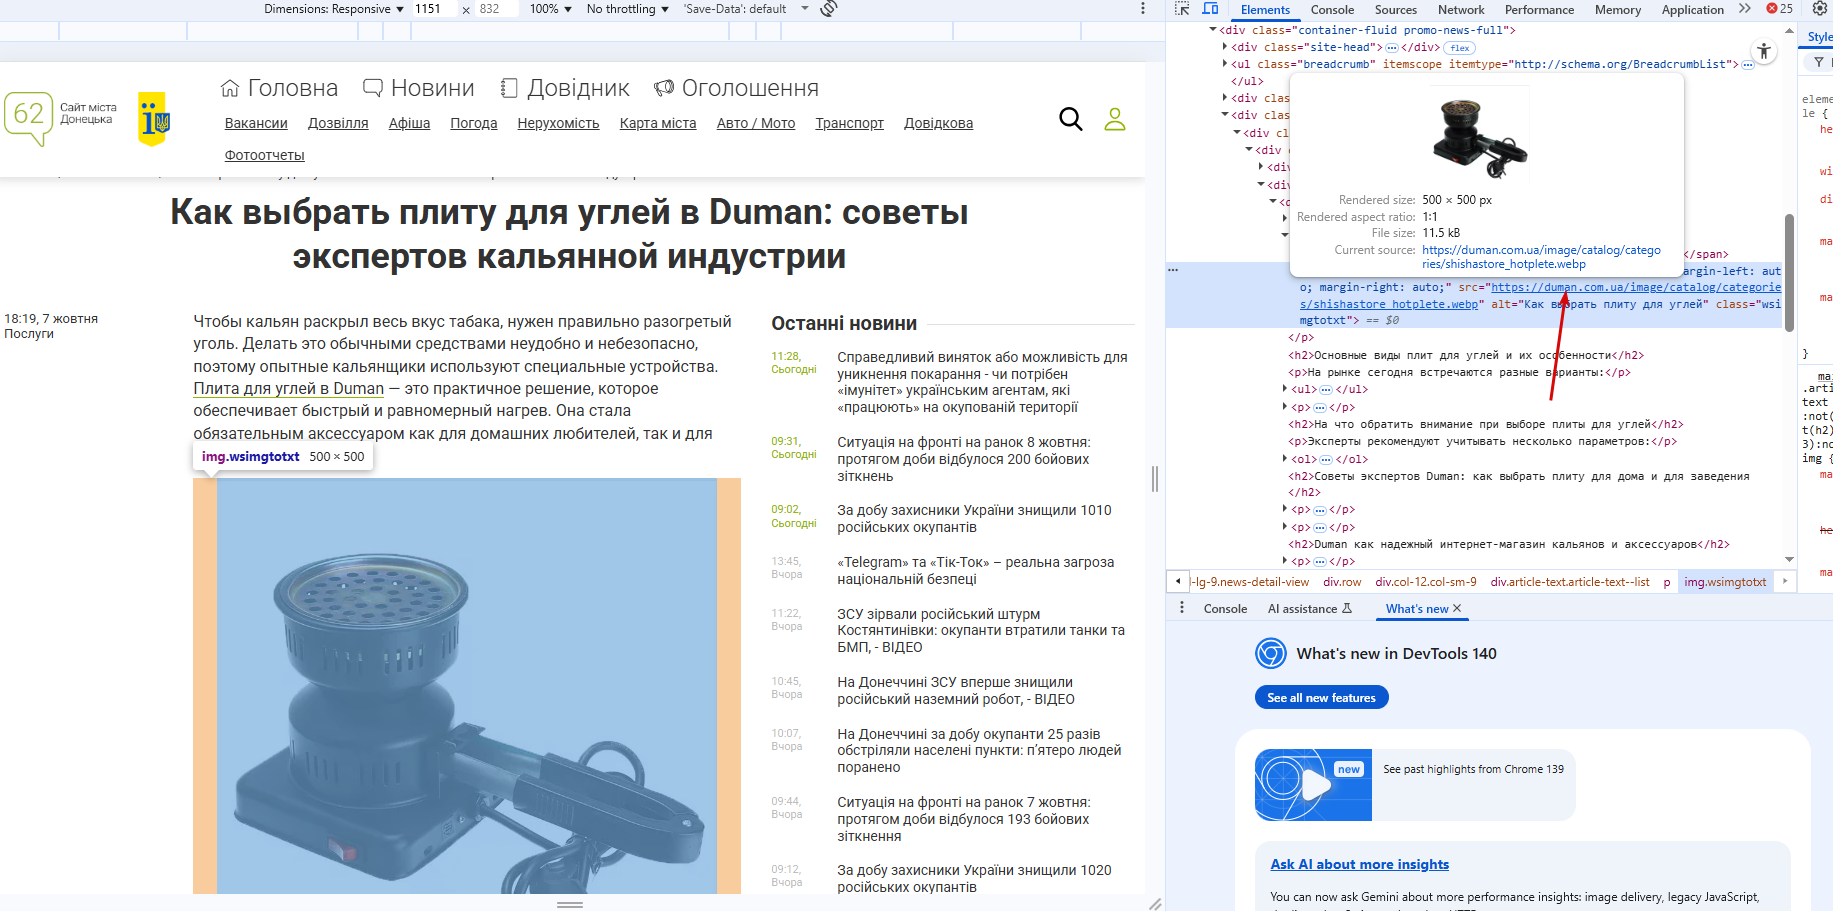Switch to the Elements tab
The height and width of the screenshot is (911, 1833).
(x=1265, y=10)
